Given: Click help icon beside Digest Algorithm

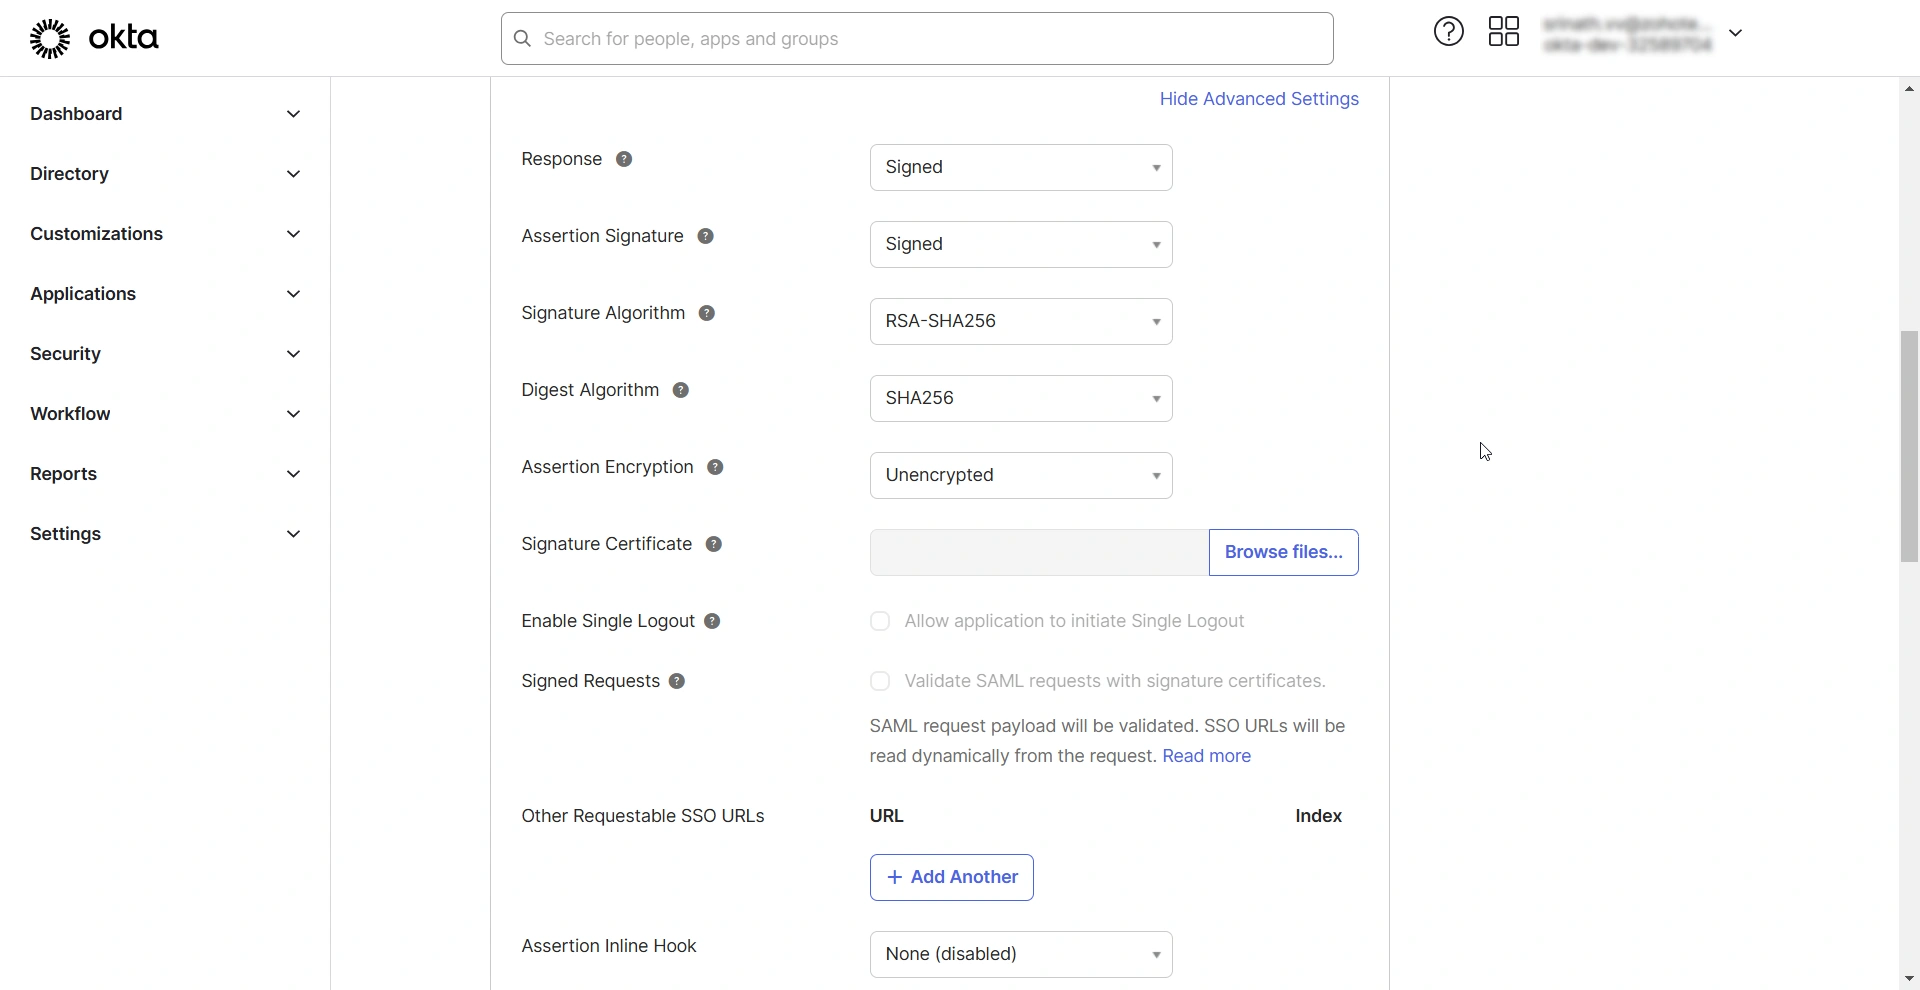Looking at the screenshot, I should 681,391.
